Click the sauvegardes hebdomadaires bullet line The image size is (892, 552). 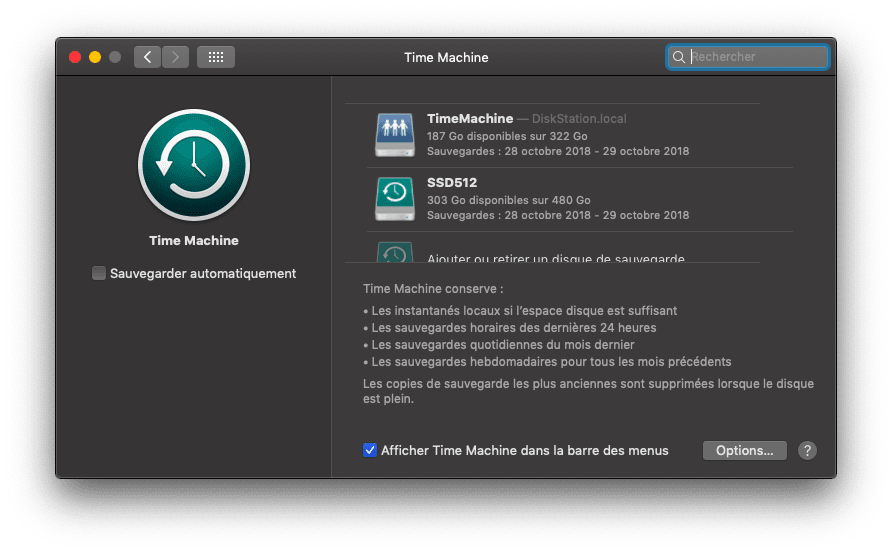pos(547,362)
